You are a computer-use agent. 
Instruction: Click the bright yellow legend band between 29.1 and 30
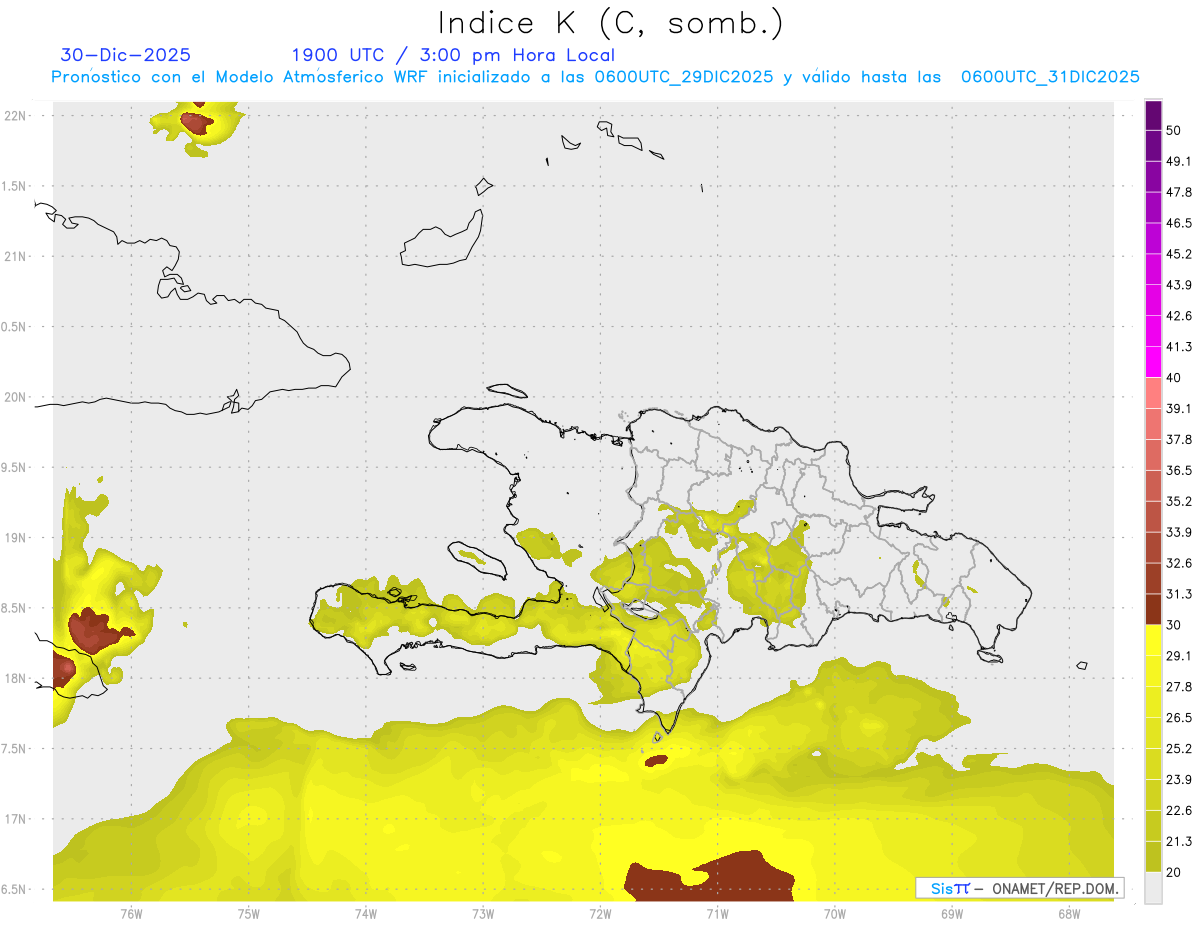tap(1153, 640)
